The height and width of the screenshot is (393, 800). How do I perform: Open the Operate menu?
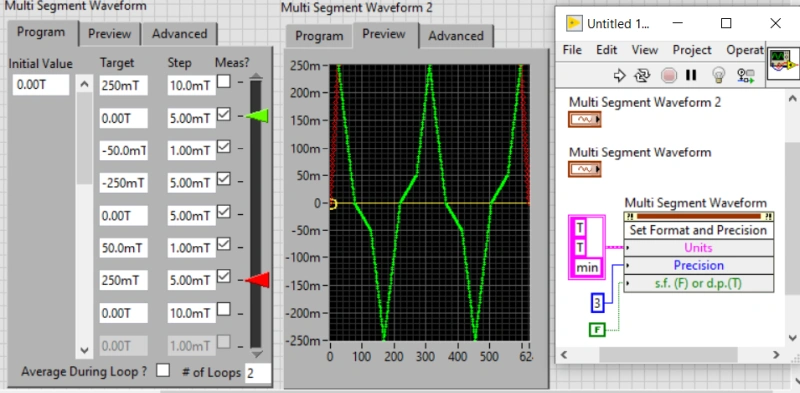tap(745, 50)
